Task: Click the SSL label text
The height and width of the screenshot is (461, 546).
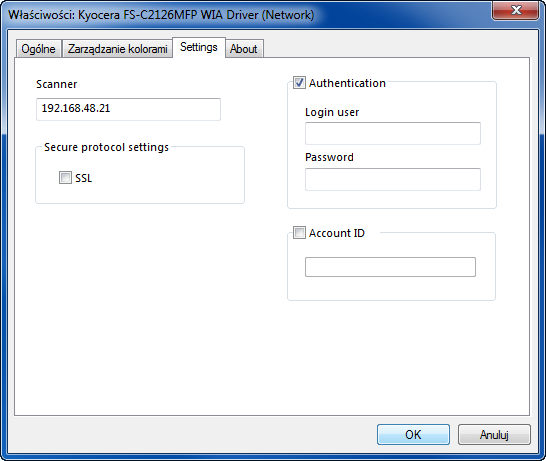Action: 84,178
